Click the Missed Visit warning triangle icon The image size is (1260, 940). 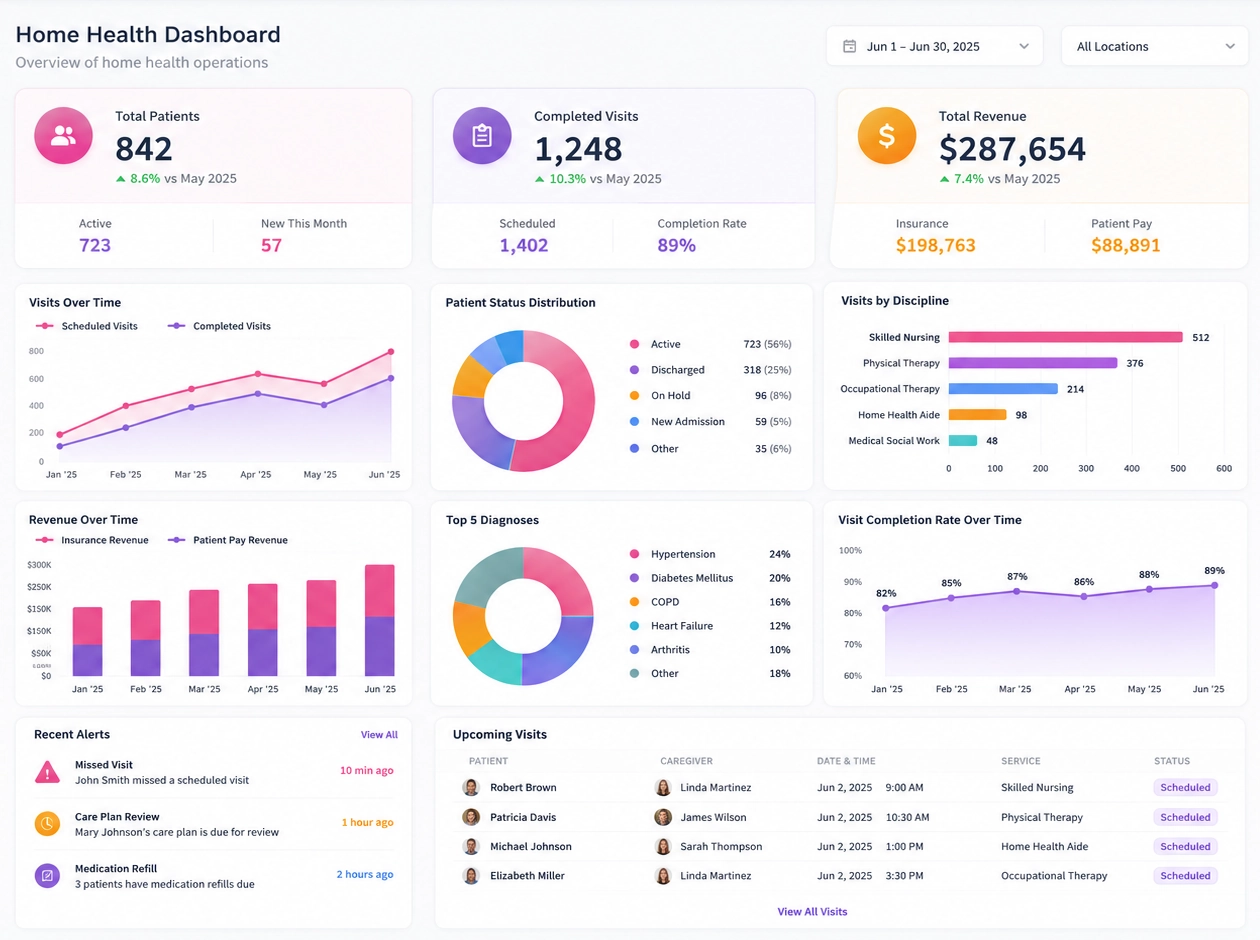point(47,772)
